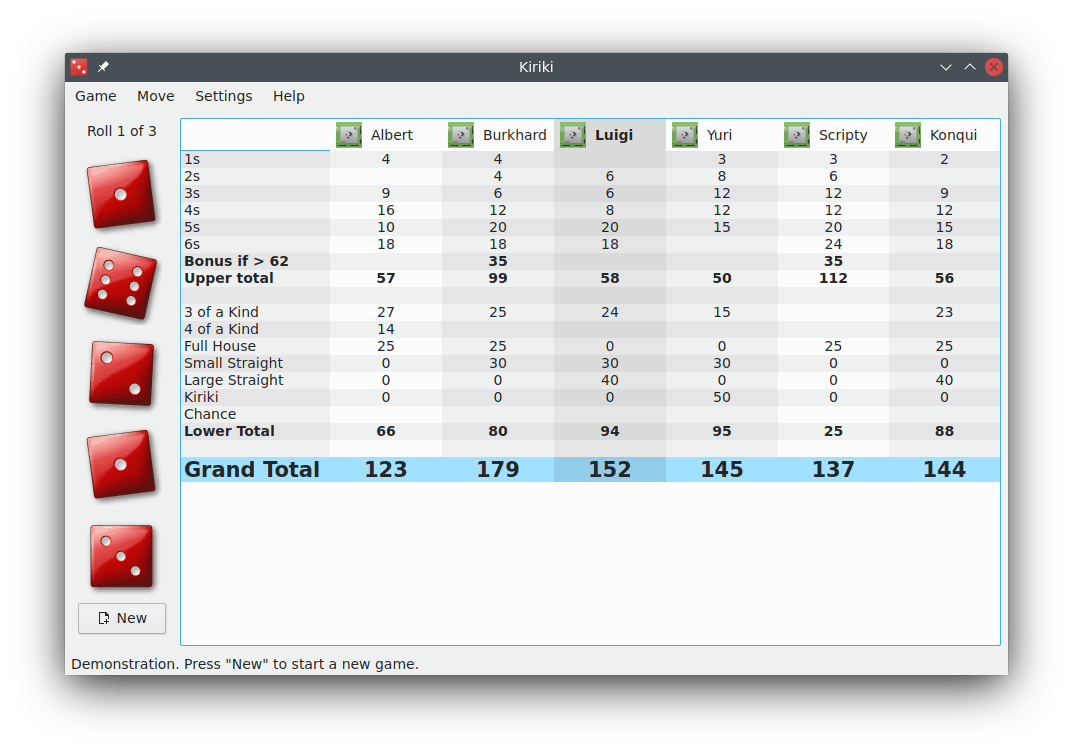The height and width of the screenshot is (752, 1073).
Task: Click the topmost die showing one dot
Action: pyautogui.click(x=121, y=194)
